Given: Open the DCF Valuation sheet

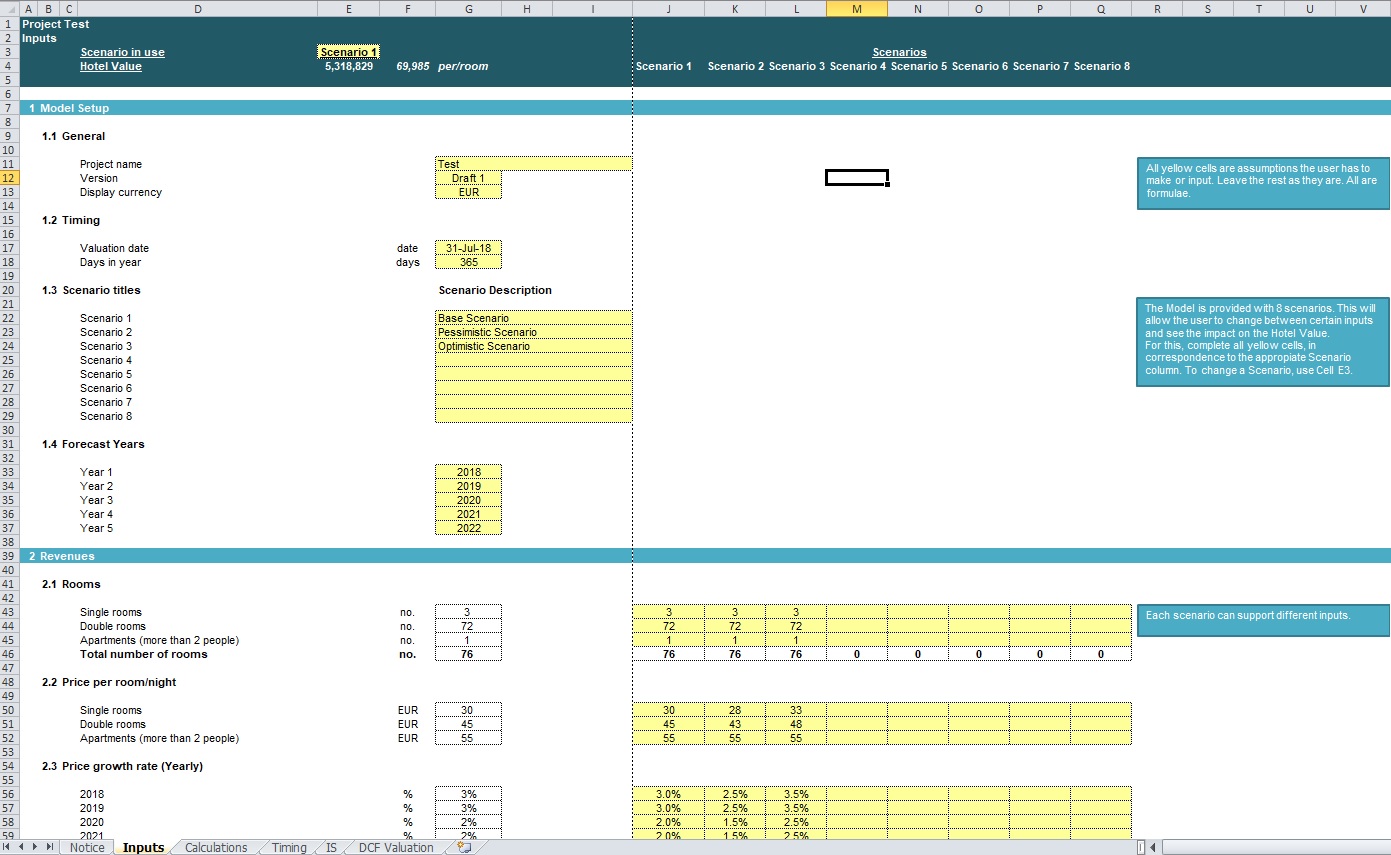Looking at the screenshot, I should pos(394,847).
